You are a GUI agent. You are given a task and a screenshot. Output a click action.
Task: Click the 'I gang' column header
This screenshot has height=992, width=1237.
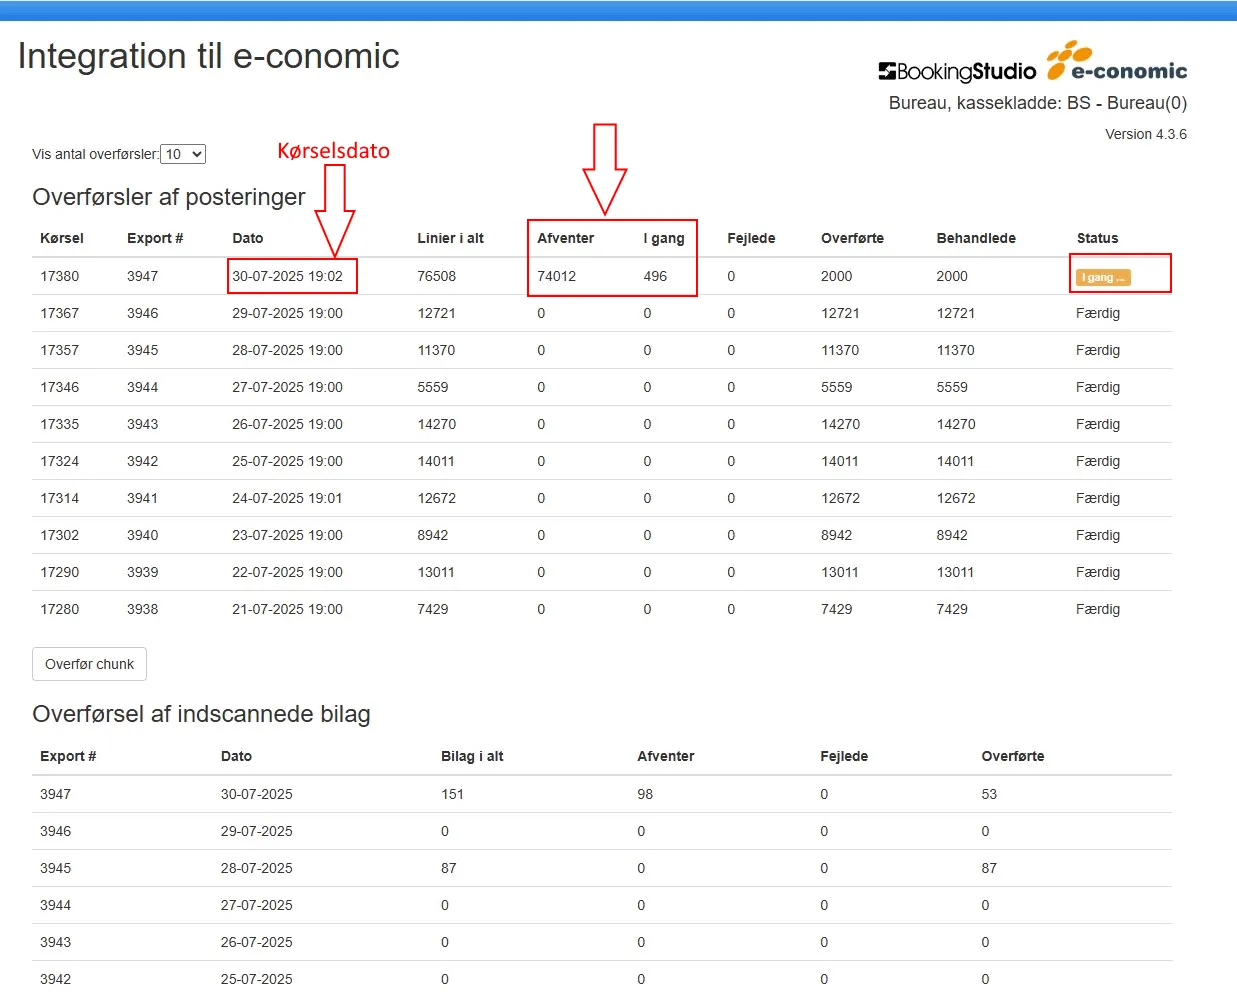point(664,238)
